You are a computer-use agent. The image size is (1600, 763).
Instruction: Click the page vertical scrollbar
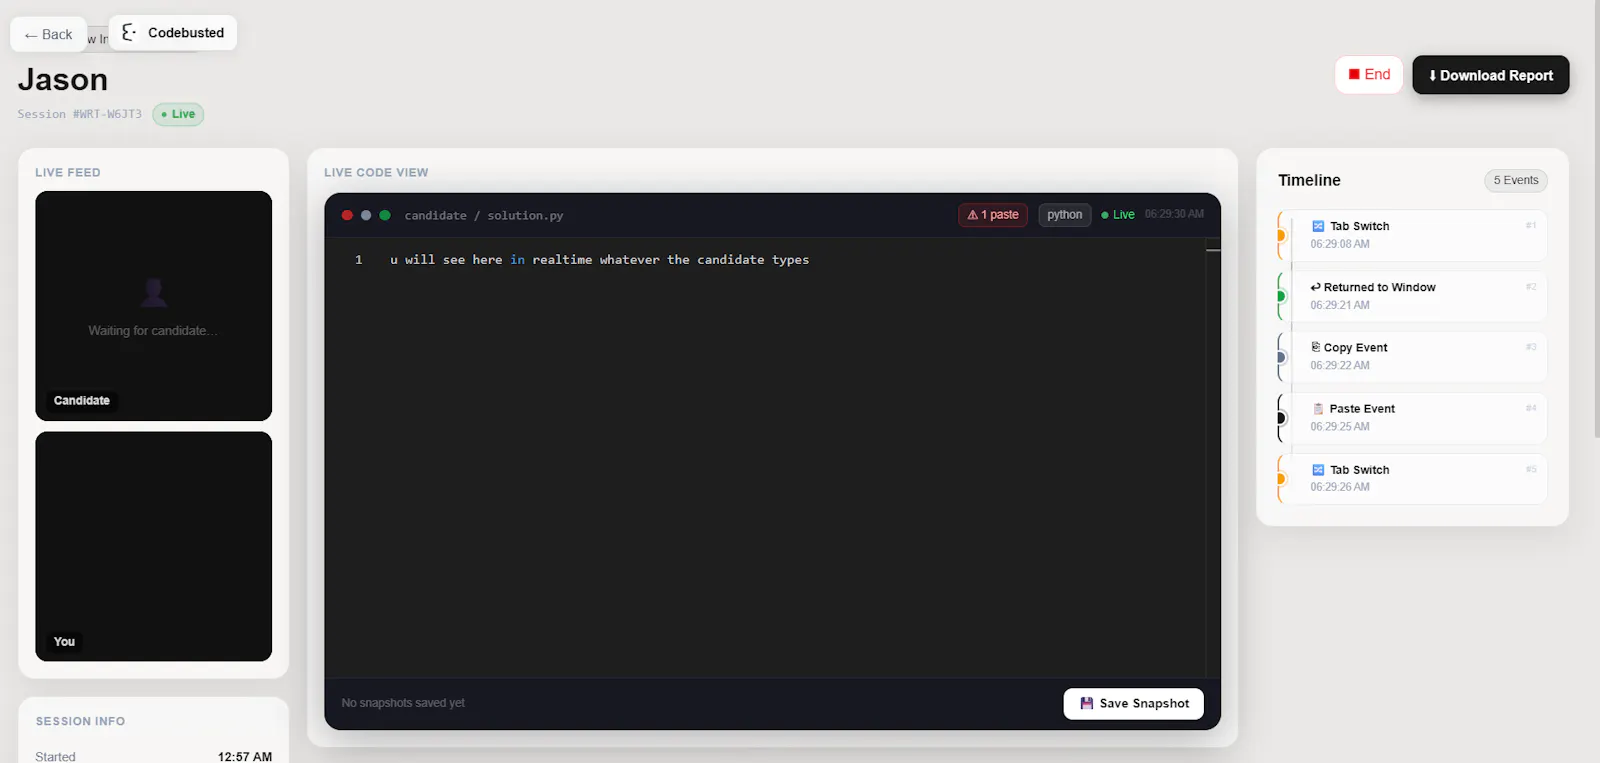click(1596, 220)
